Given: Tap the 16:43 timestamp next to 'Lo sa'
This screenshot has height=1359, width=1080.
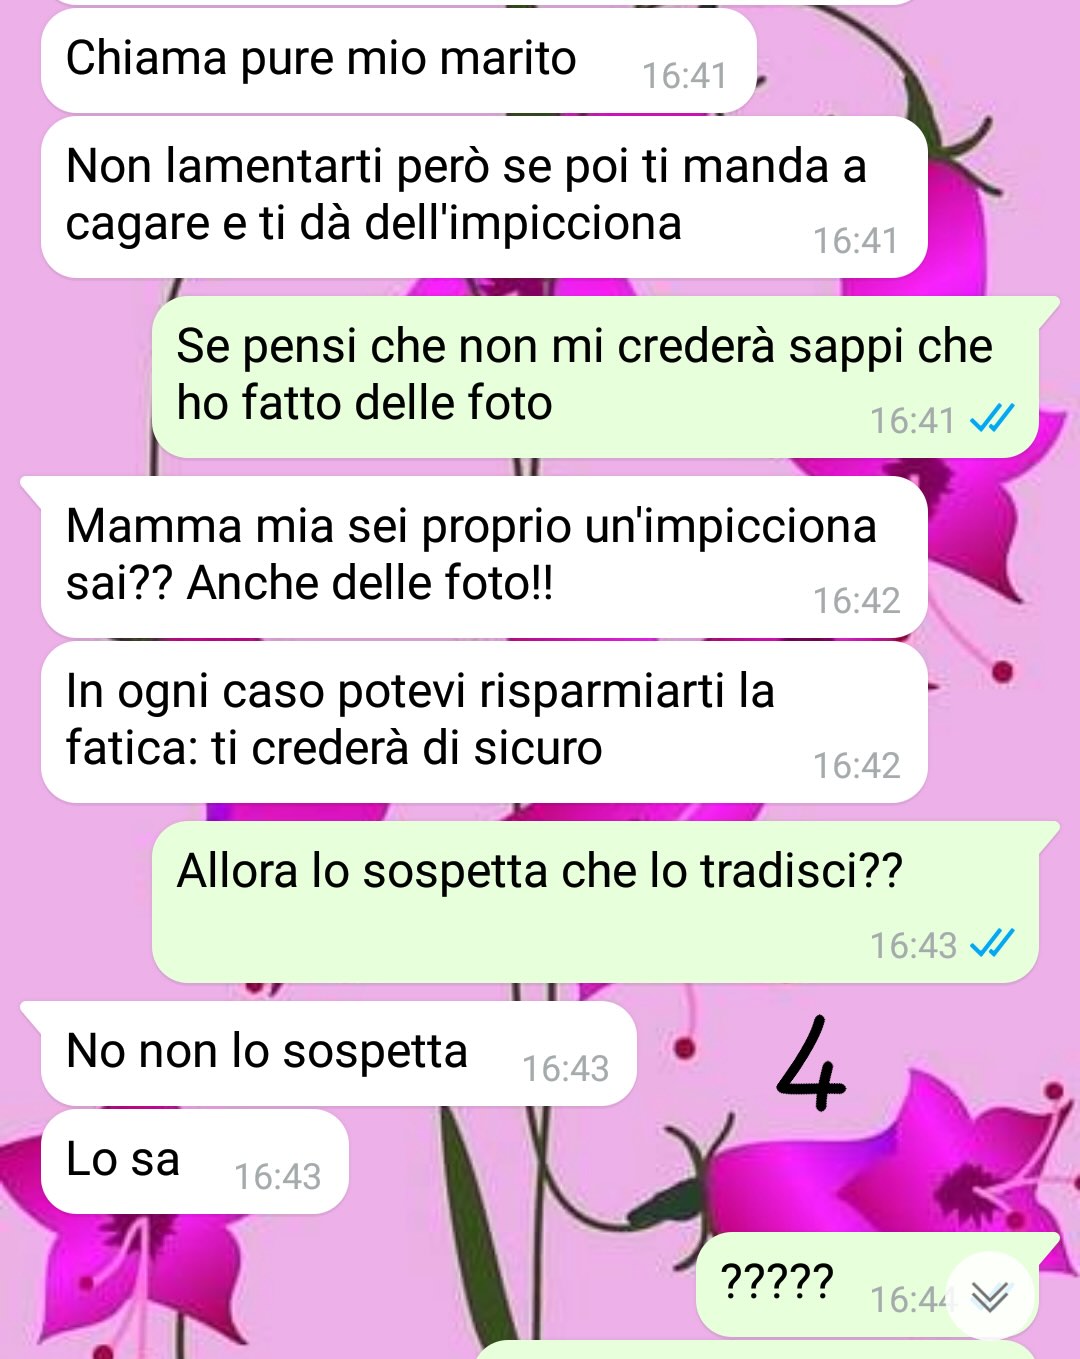Looking at the screenshot, I should click(277, 1176).
